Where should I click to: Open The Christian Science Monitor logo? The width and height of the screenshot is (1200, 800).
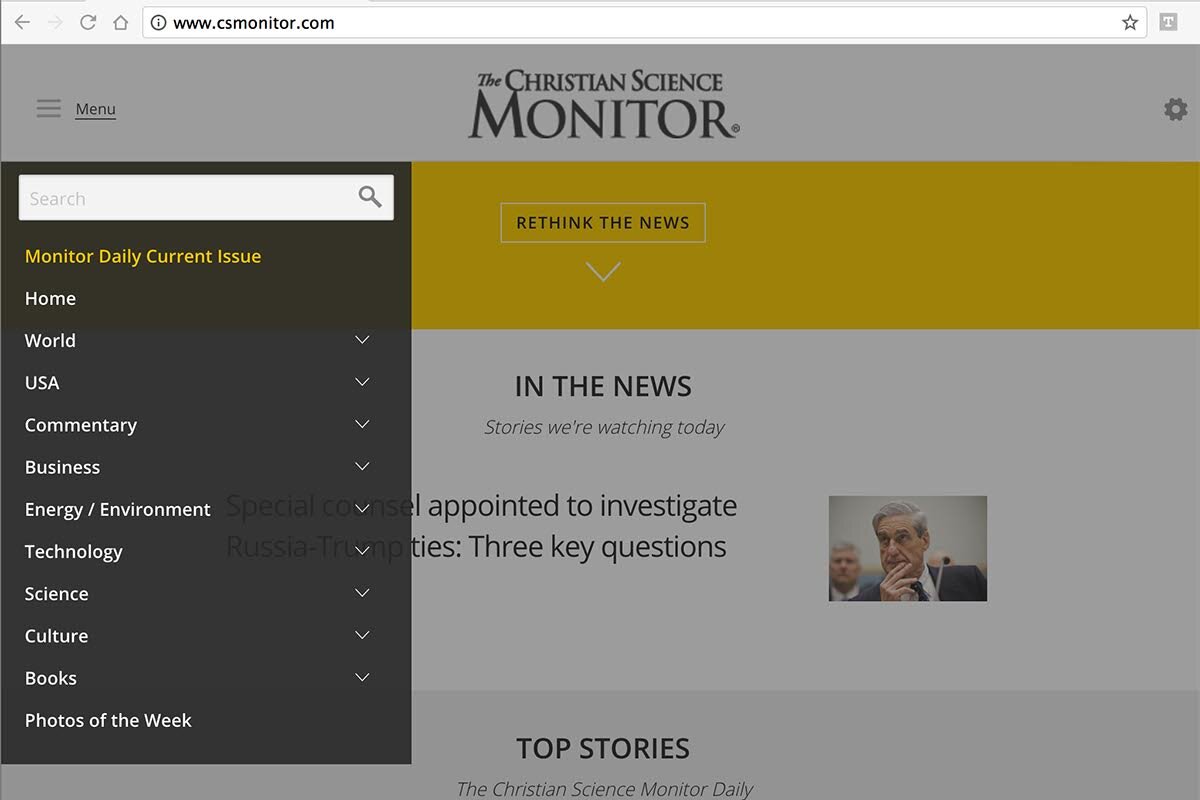coord(604,103)
